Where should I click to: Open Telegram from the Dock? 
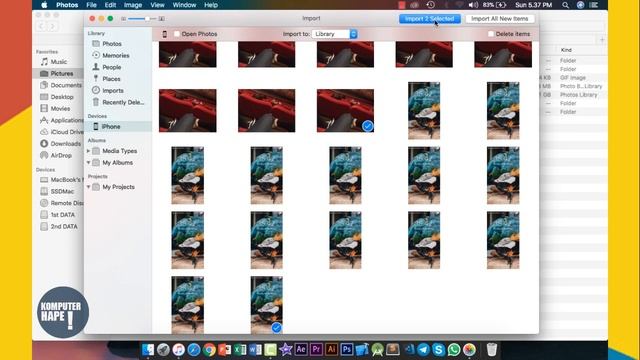(x=423, y=349)
